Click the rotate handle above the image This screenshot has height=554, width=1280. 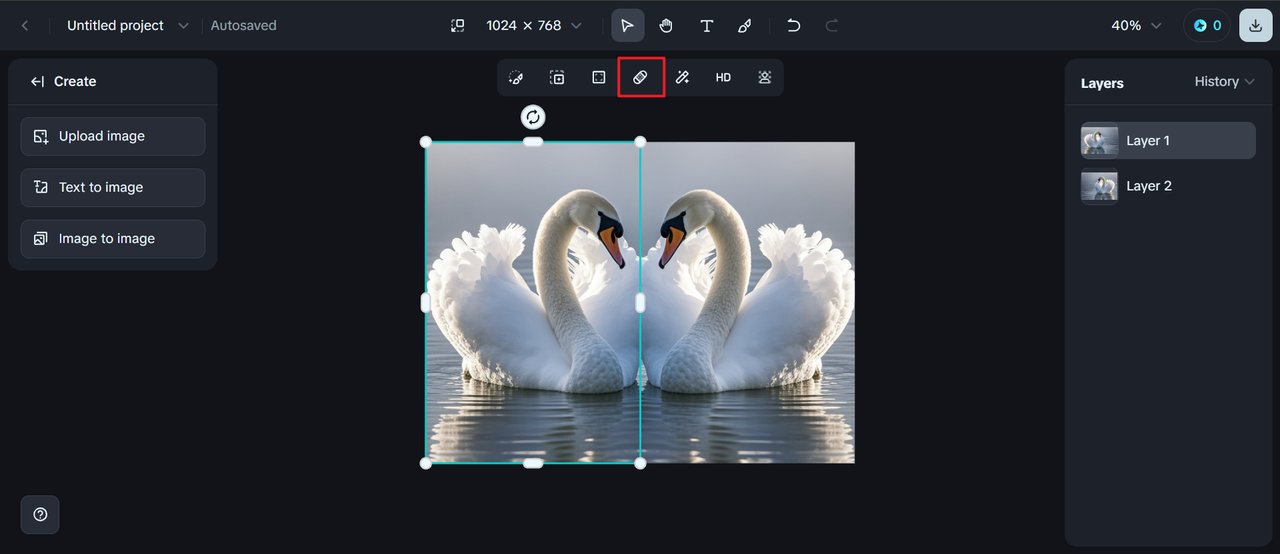pyautogui.click(x=533, y=117)
